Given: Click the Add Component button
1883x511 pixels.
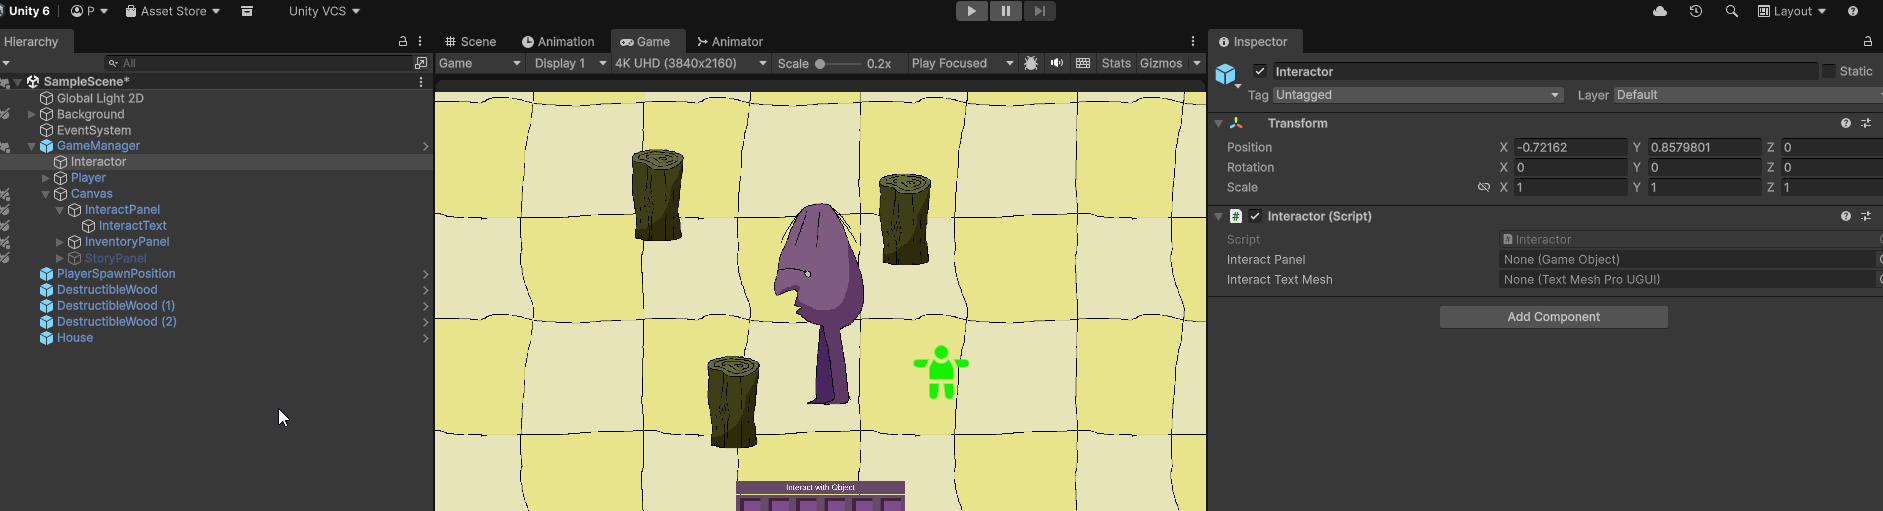Looking at the screenshot, I should tap(1553, 317).
